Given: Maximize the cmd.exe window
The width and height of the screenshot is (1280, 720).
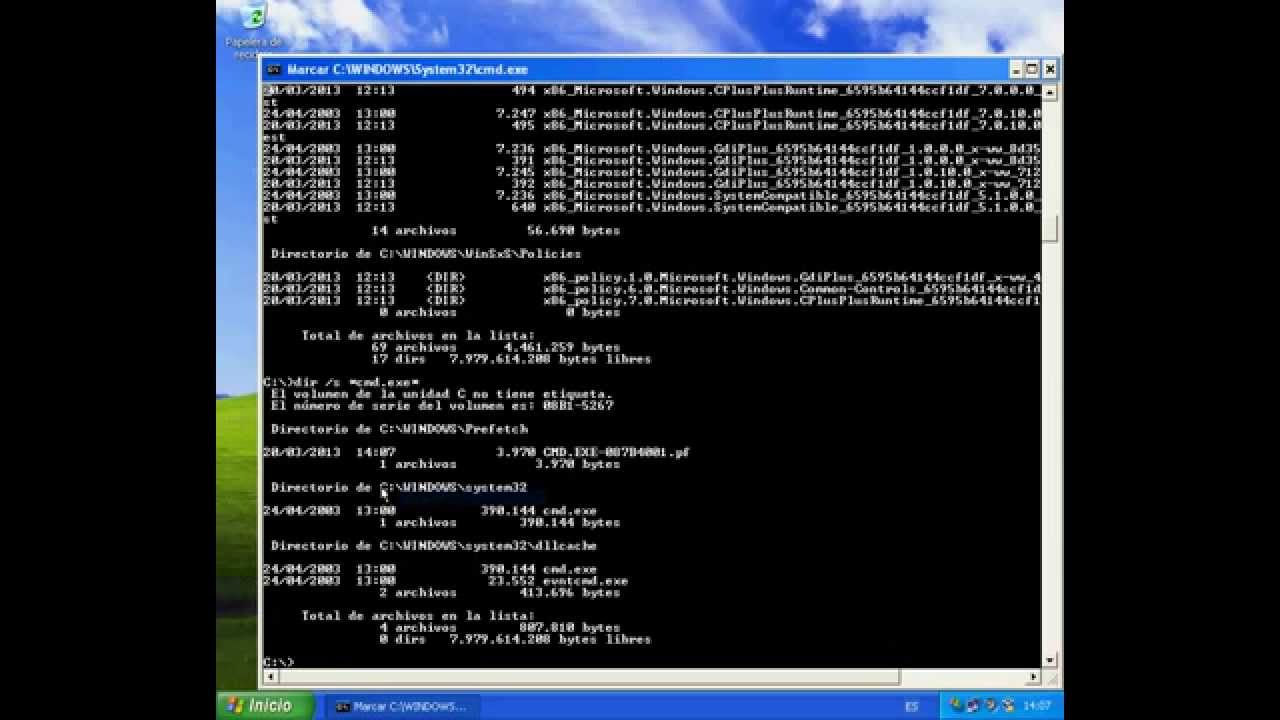Looking at the screenshot, I should coord(1032,69).
